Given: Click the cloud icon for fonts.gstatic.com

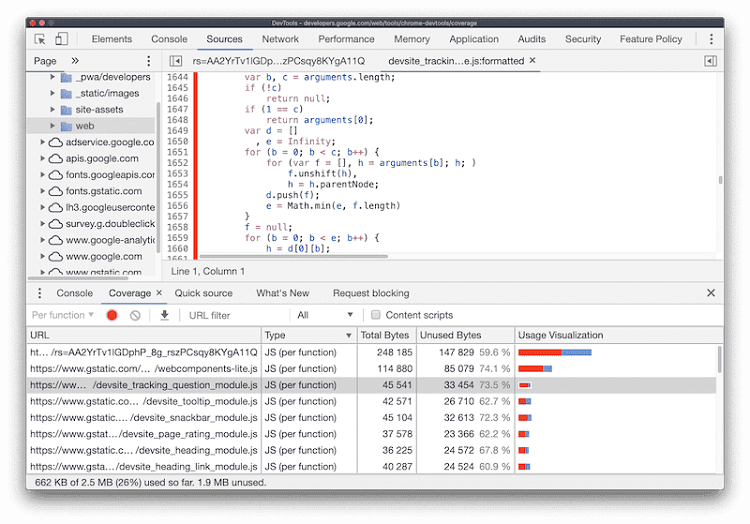Looking at the screenshot, I should pos(56,191).
